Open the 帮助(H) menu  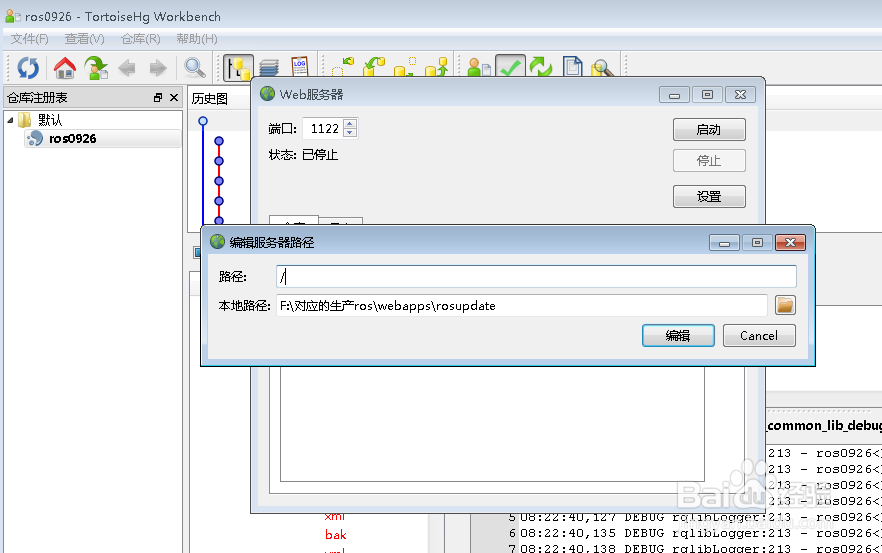pyautogui.click(x=197, y=39)
